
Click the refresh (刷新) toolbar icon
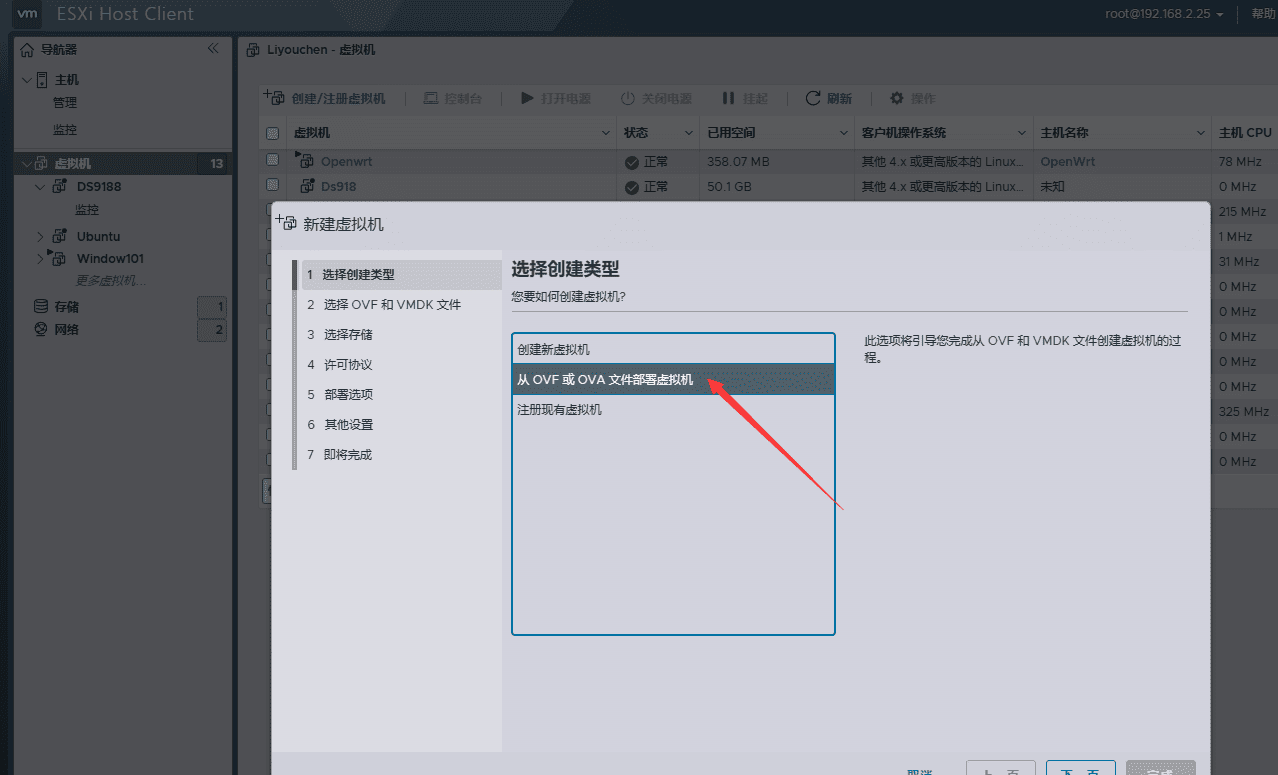tap(812, 98)
